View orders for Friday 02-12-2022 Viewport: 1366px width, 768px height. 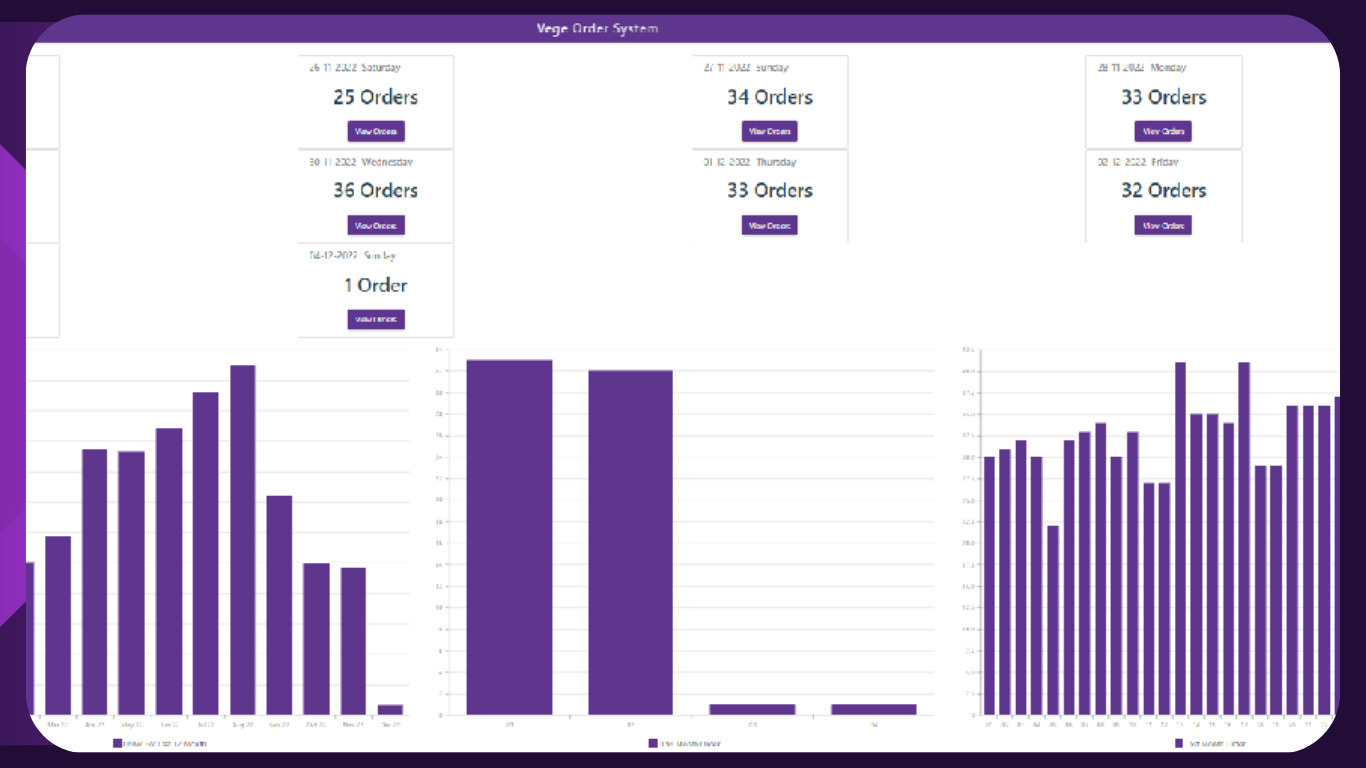[1162, 225]
